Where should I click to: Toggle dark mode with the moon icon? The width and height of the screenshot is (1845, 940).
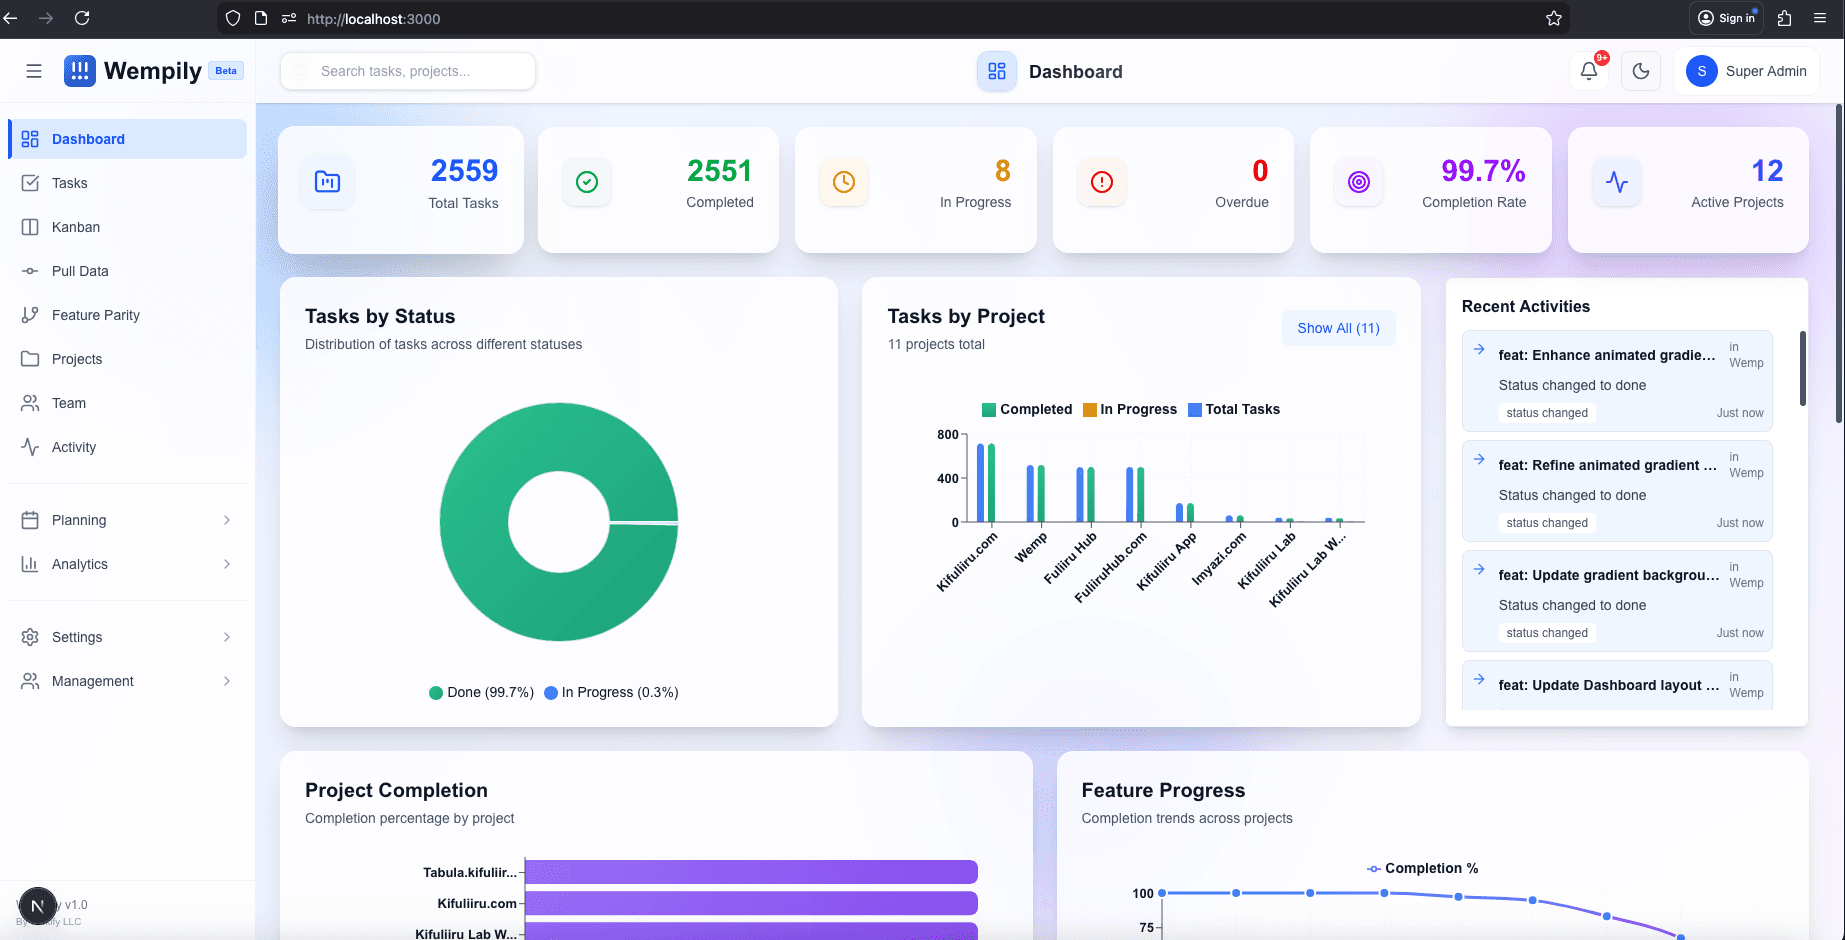tap(1640, 71)
